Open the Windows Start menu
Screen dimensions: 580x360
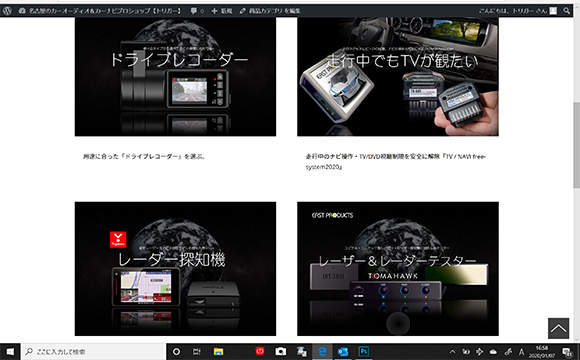coord(10,351)
